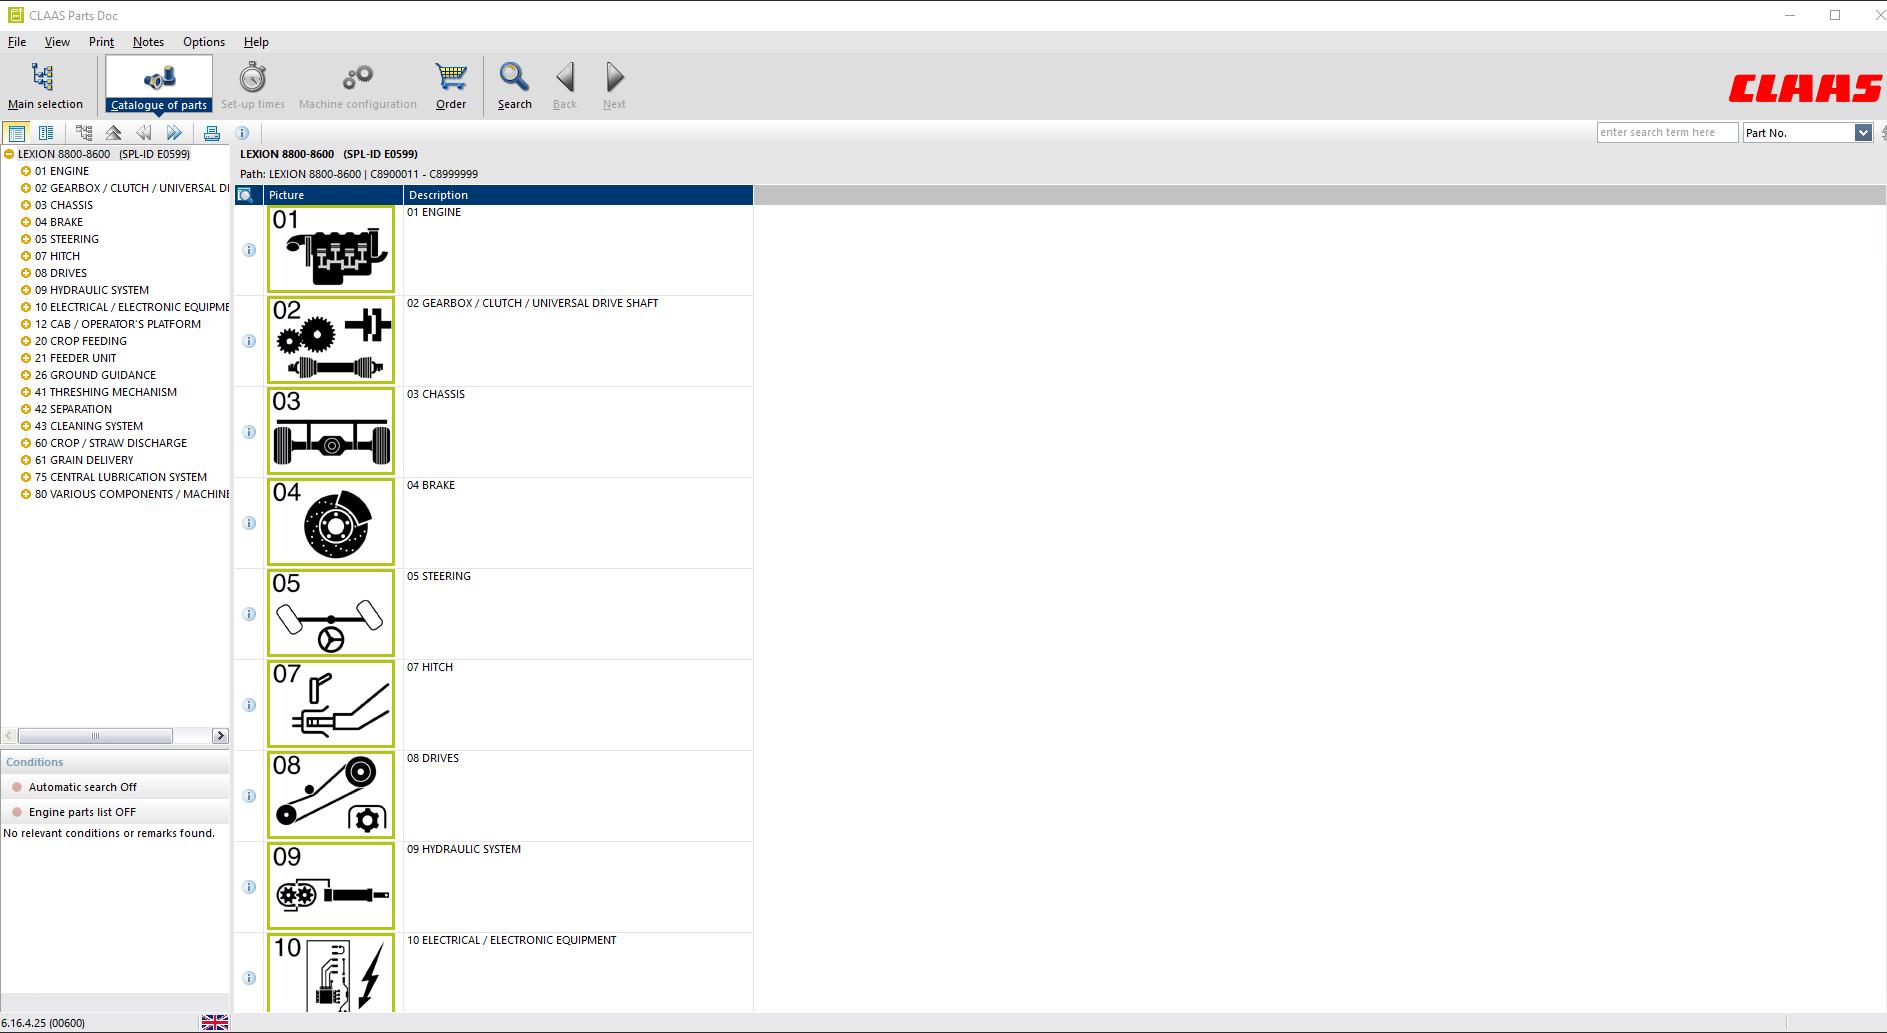
Task: Open the Main selection view
Action: click(x=45, y=86)
